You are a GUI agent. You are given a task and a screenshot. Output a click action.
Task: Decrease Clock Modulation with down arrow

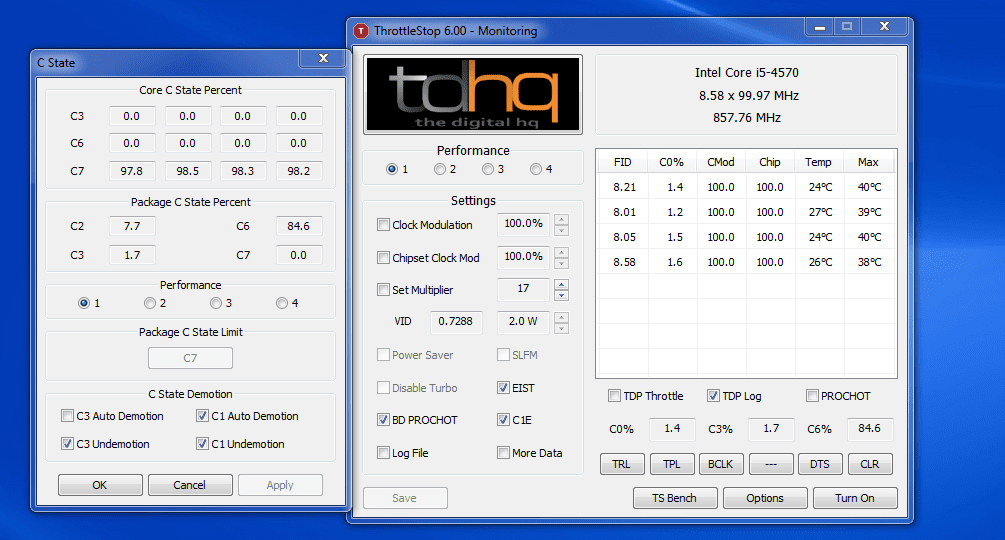click(561, 230)
